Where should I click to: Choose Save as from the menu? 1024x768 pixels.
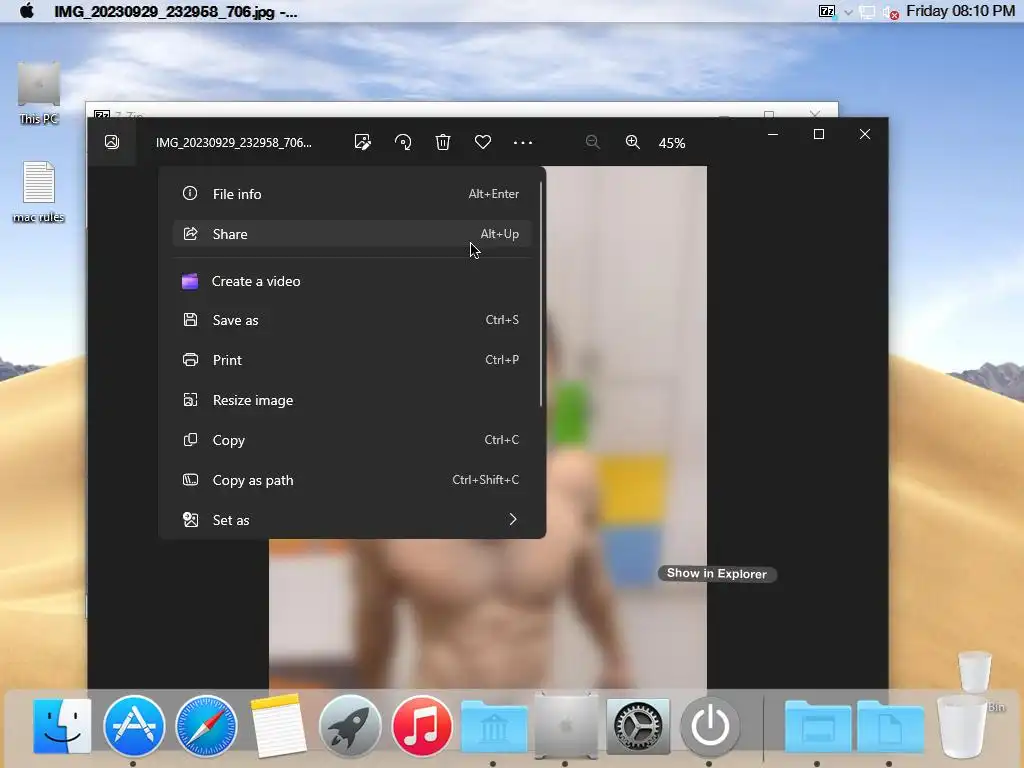(x=351, y=320)
